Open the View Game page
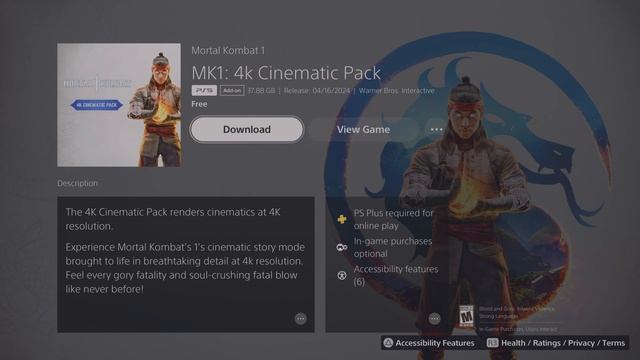Viewport: 640px width, 360px height. click(x=363, y=129)
